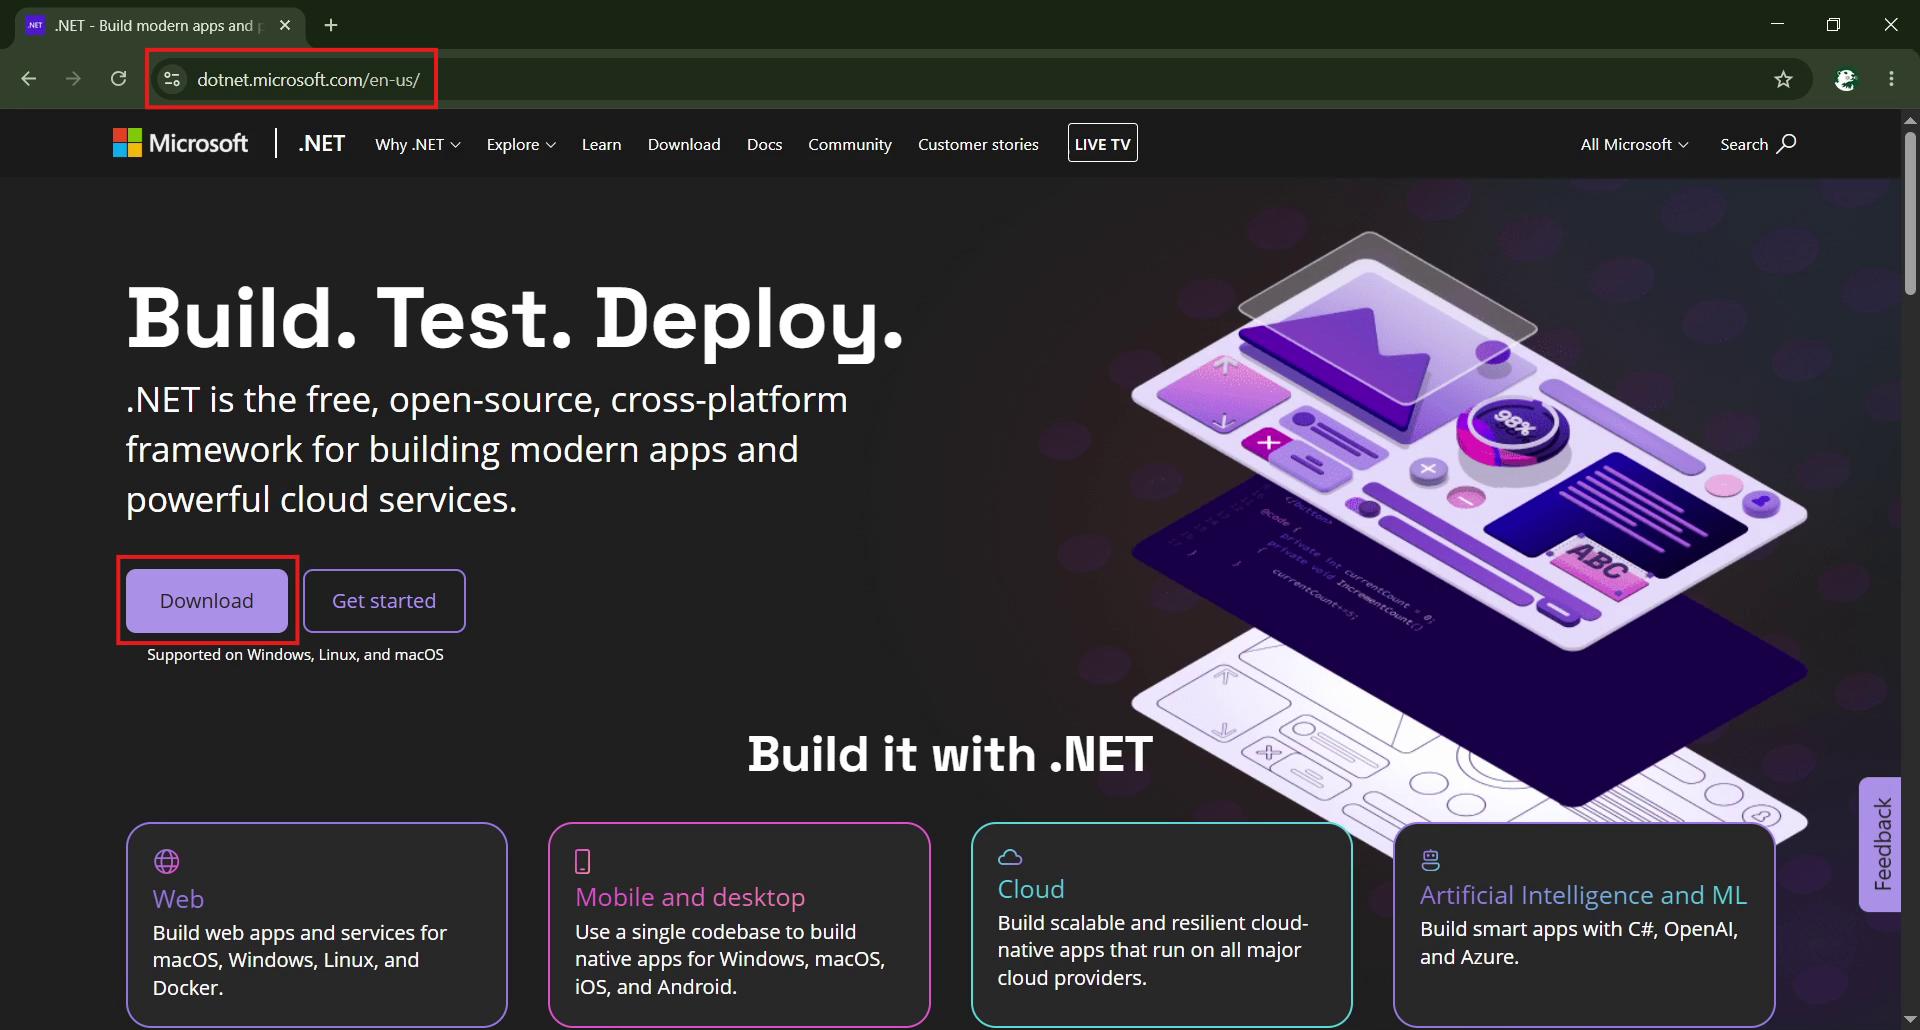Click the .NET home link
1920x1030 pixels.
(321, 143)
